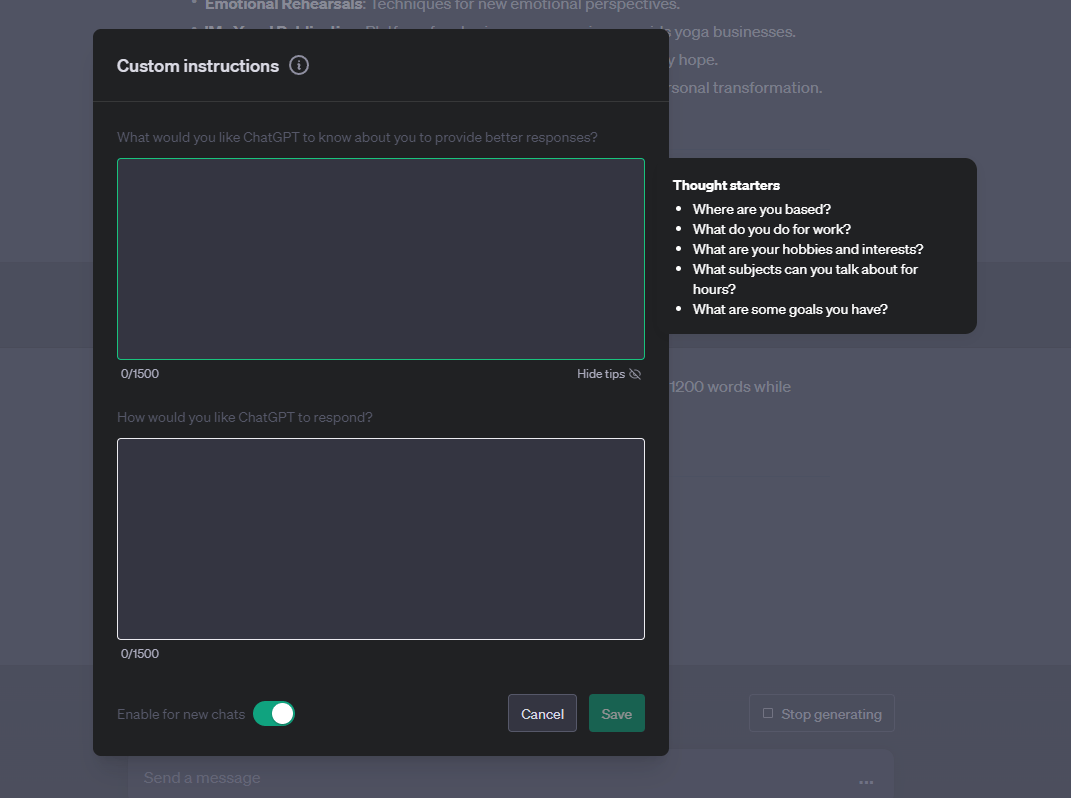1071x798 pixels.
Task: Click the 'Where are you based?' tip
Action: pos(762,209)
